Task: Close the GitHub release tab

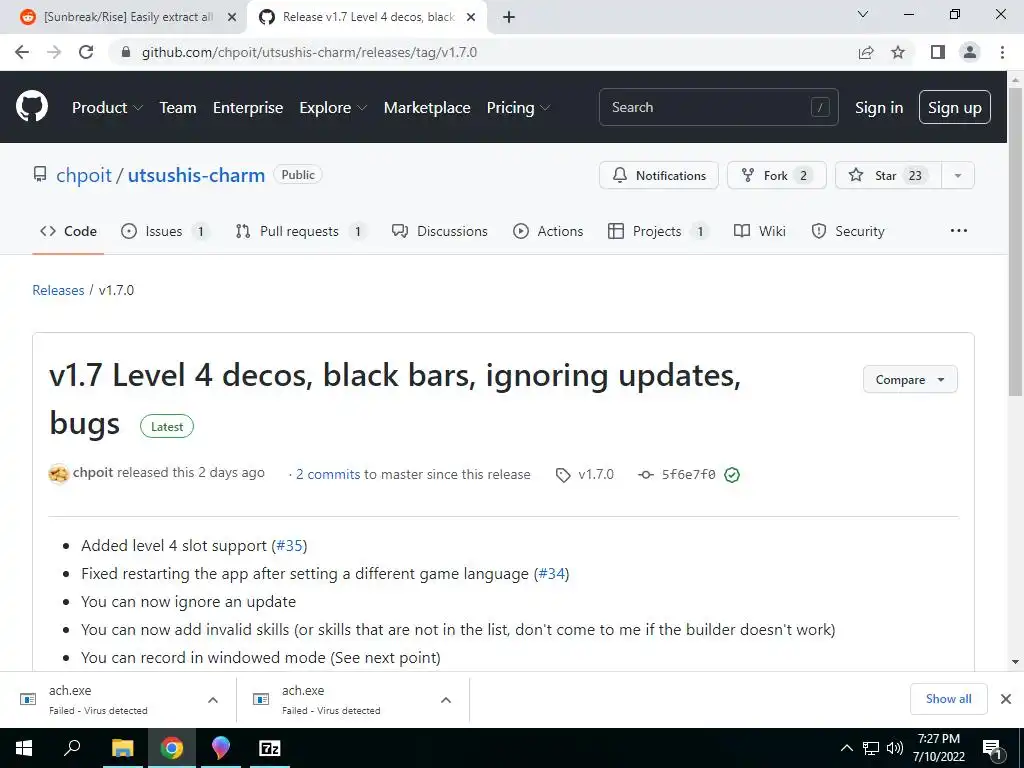Action: point(471,17)
